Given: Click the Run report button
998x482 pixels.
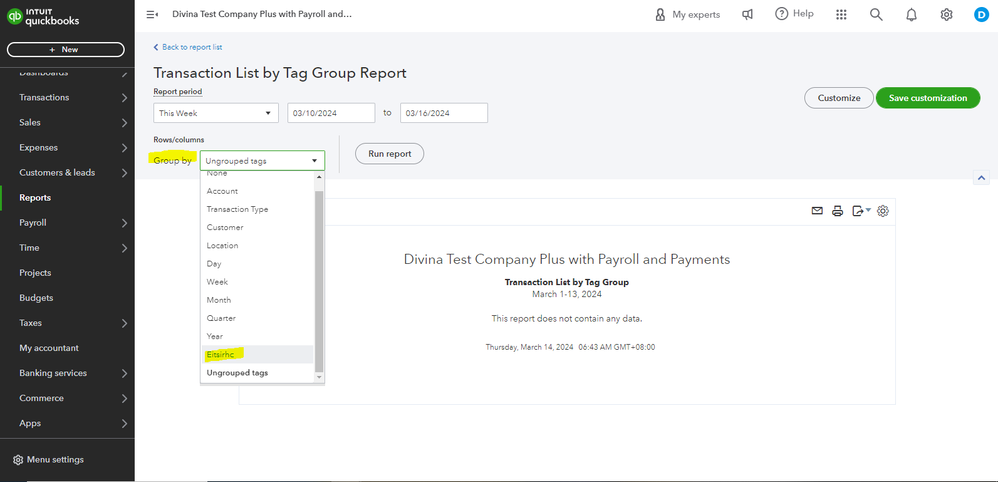Looking at the screenshot, I should click(x=390, y=153).
